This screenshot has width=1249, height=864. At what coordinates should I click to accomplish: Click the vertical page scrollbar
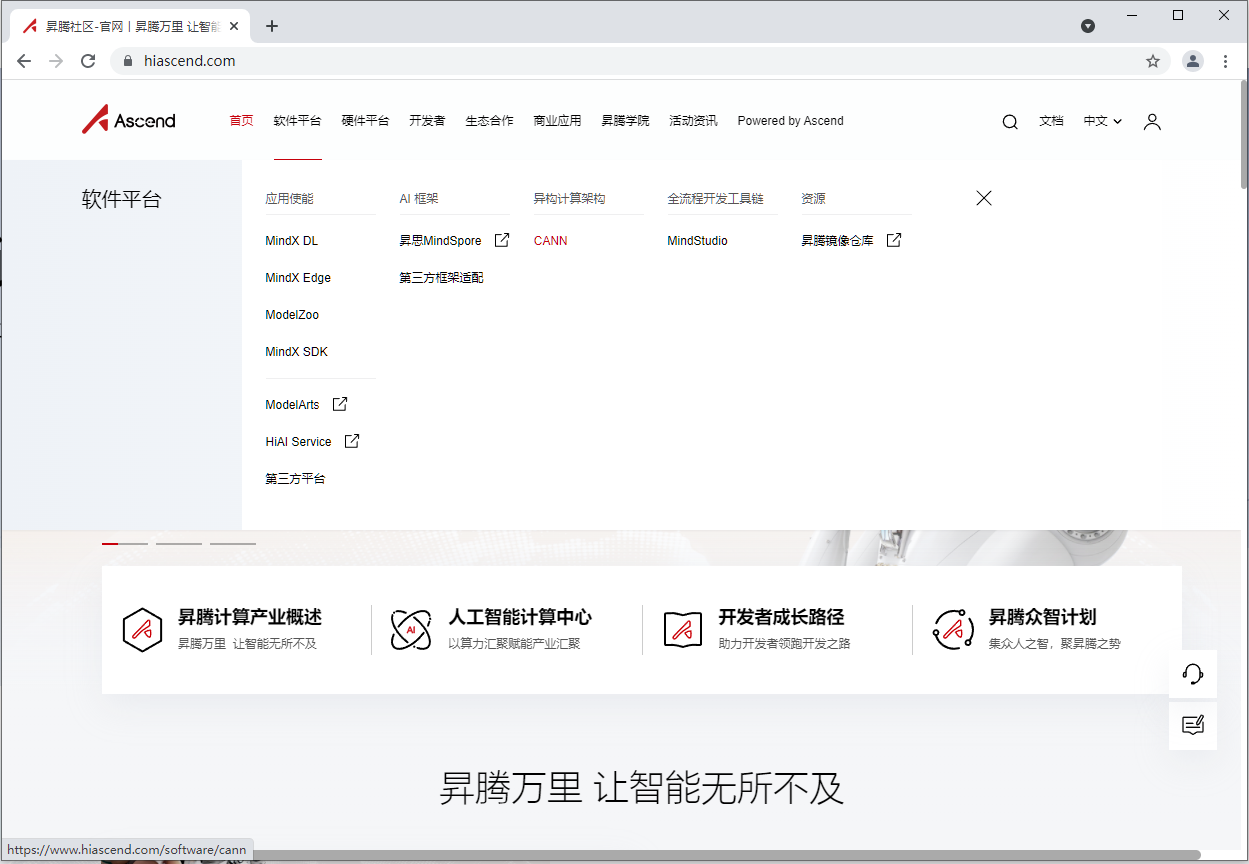click(1243, 135)
